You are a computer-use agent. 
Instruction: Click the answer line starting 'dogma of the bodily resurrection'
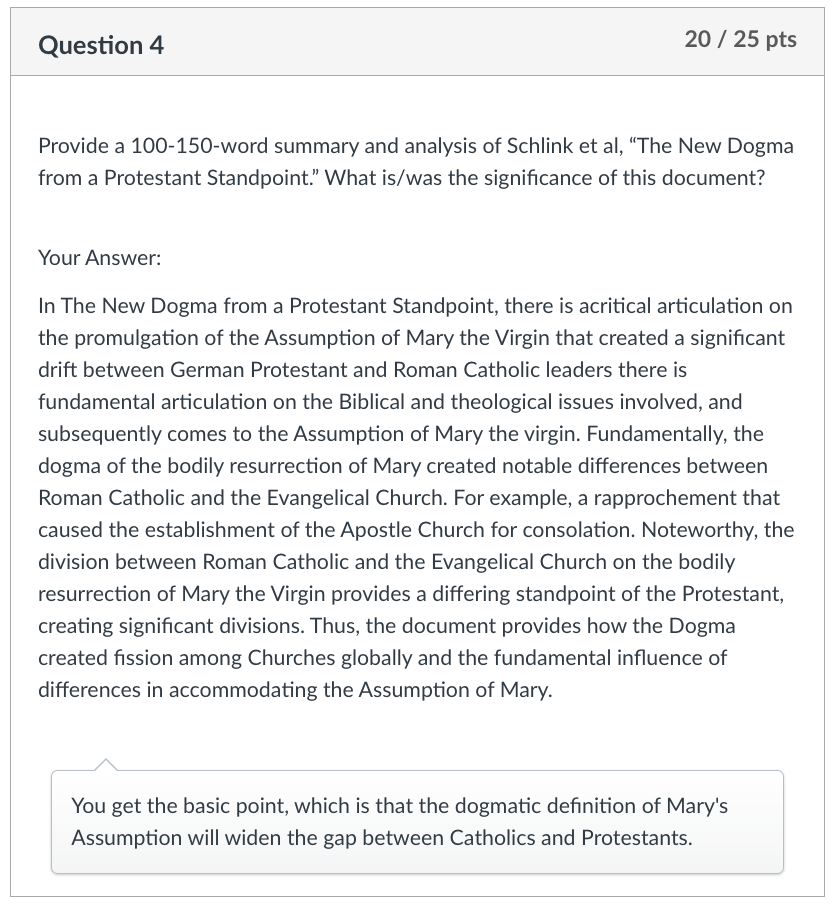pyautogui.click(x=403, y=465)
